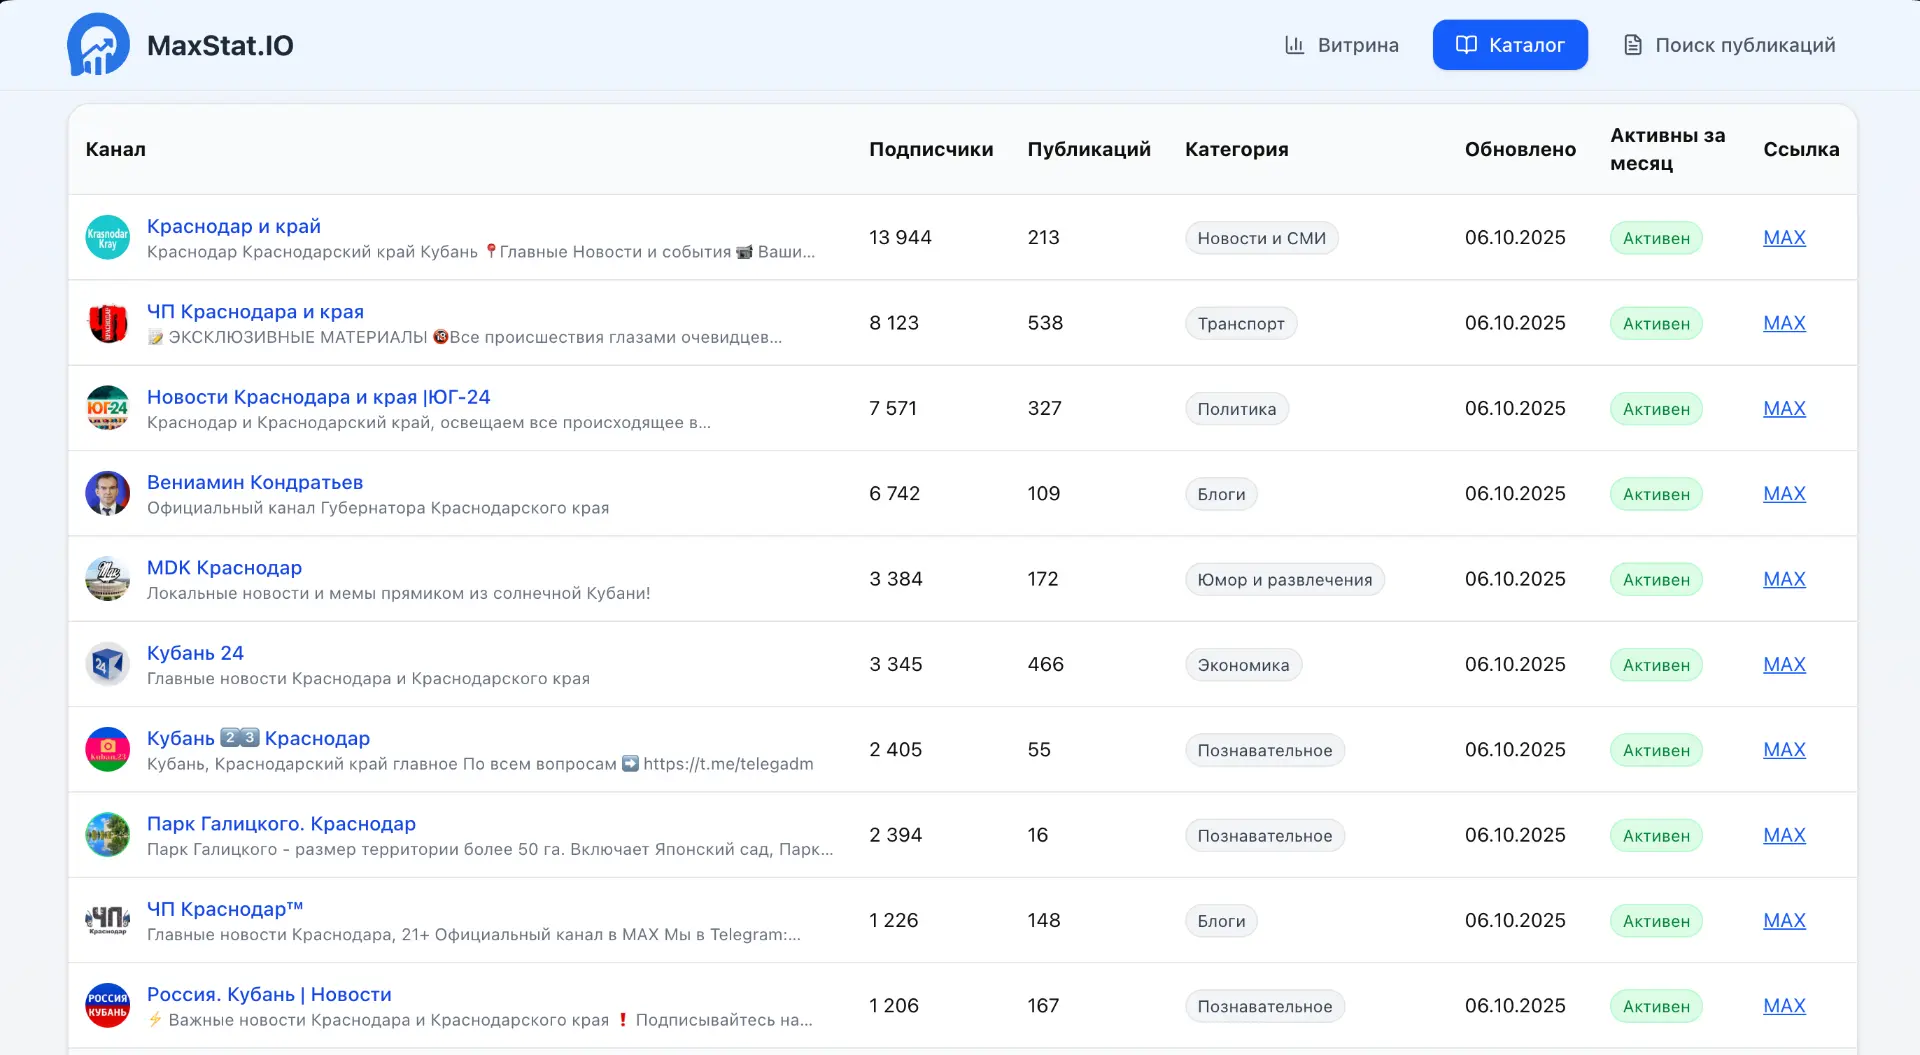Switch to the Витрина tab
This screenshot has height=1055, width=1920.
pyautogui.click(x=1341, y=45)
